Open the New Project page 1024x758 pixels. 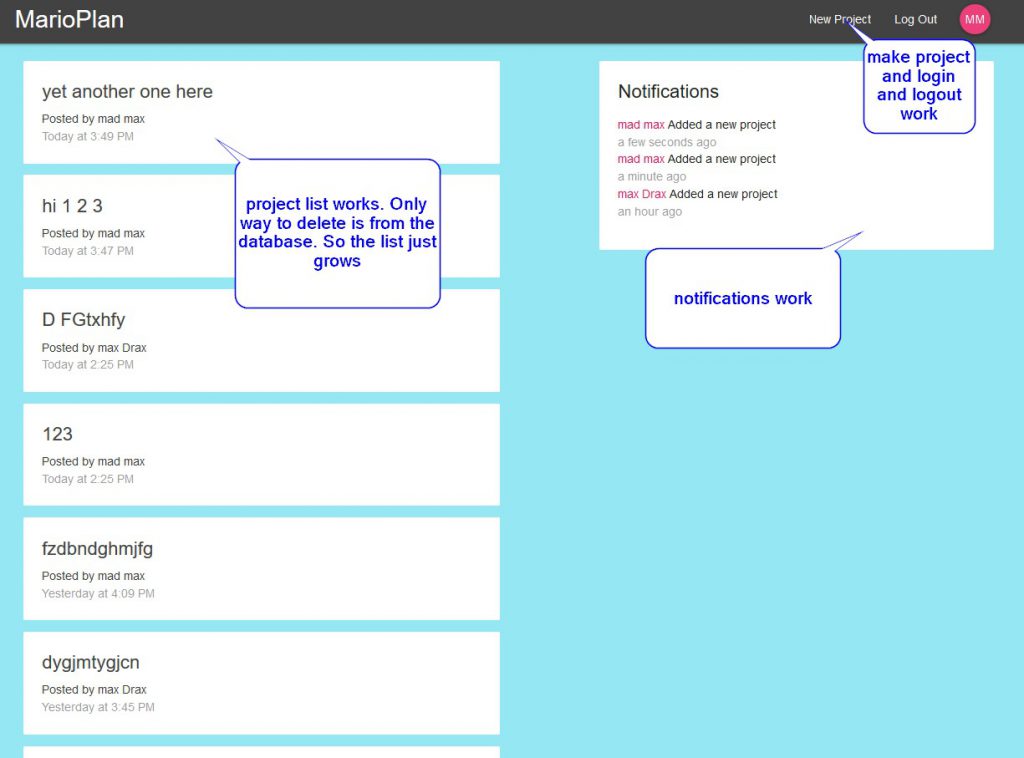click(839, 19)
